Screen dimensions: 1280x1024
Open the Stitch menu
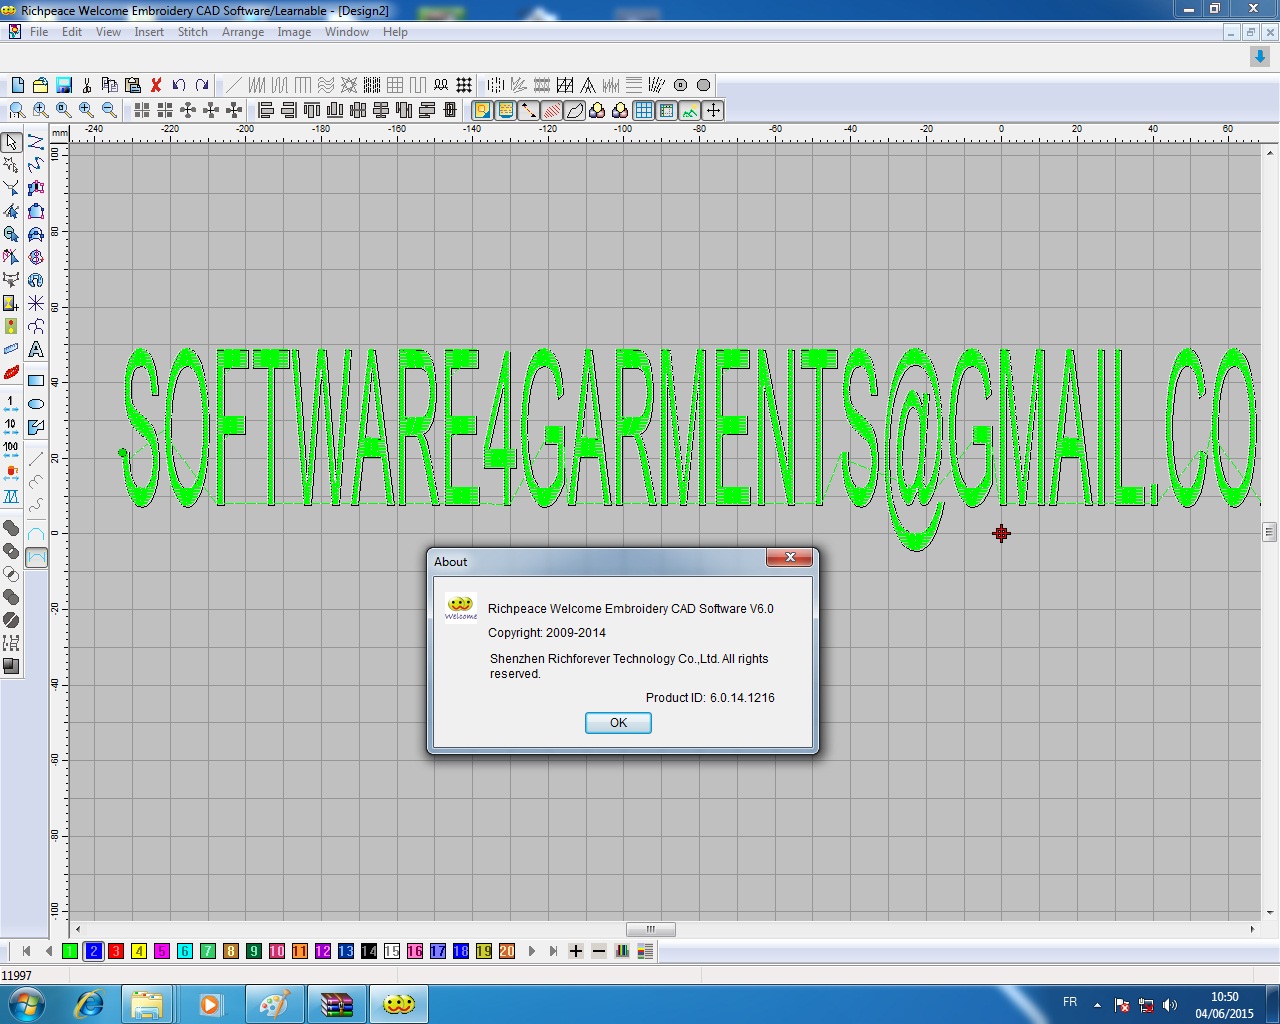(x=193, y=32)
